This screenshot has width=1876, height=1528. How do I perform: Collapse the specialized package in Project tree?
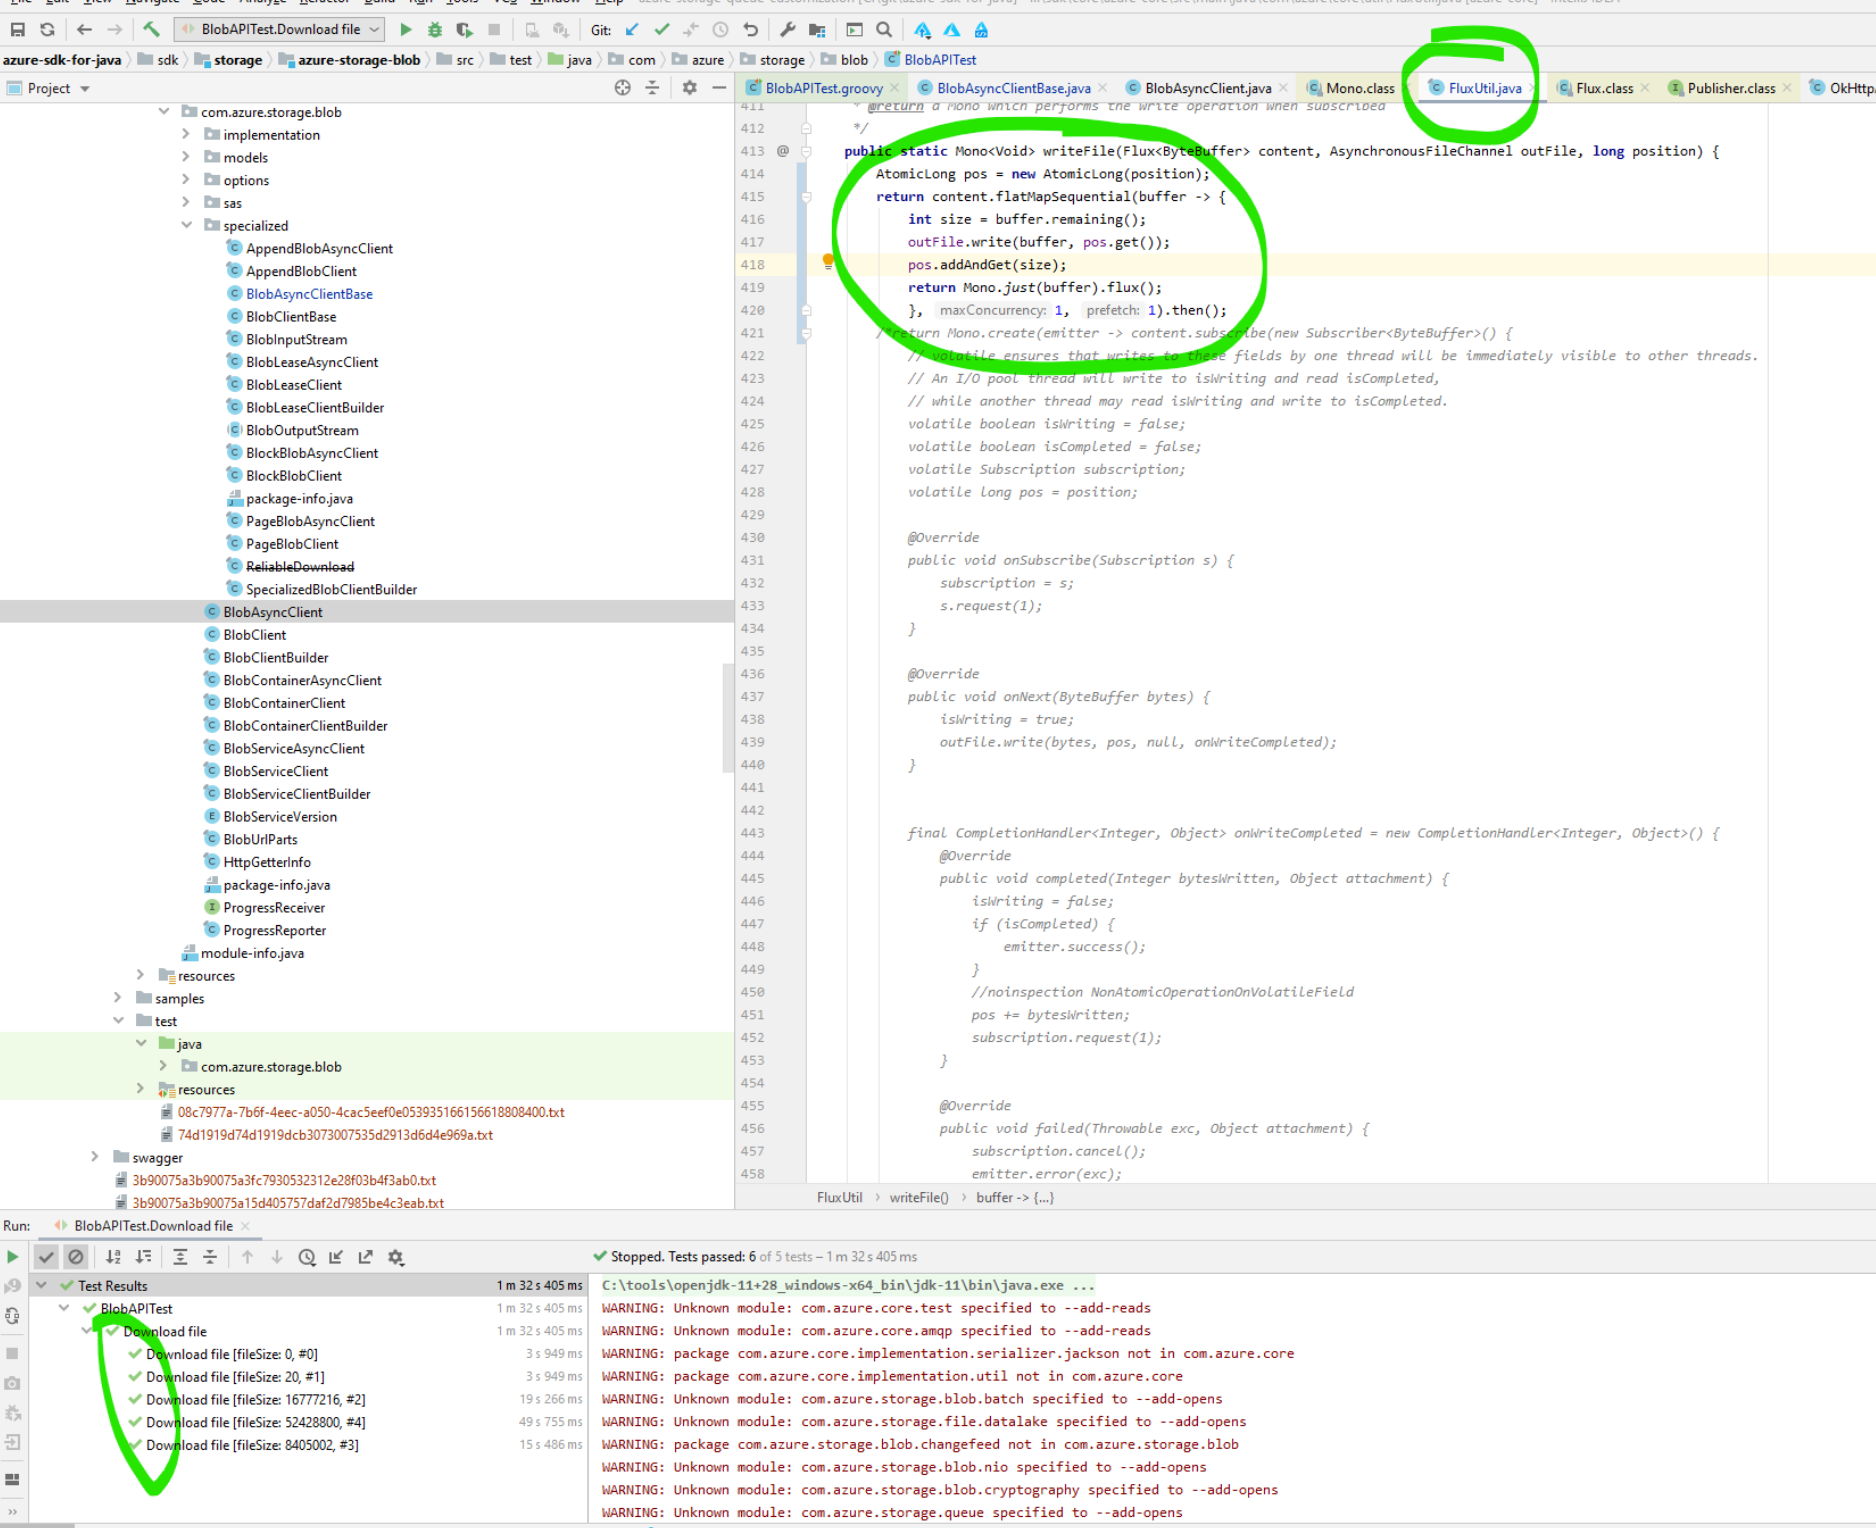pyautogui.click(x=187, y=225)
